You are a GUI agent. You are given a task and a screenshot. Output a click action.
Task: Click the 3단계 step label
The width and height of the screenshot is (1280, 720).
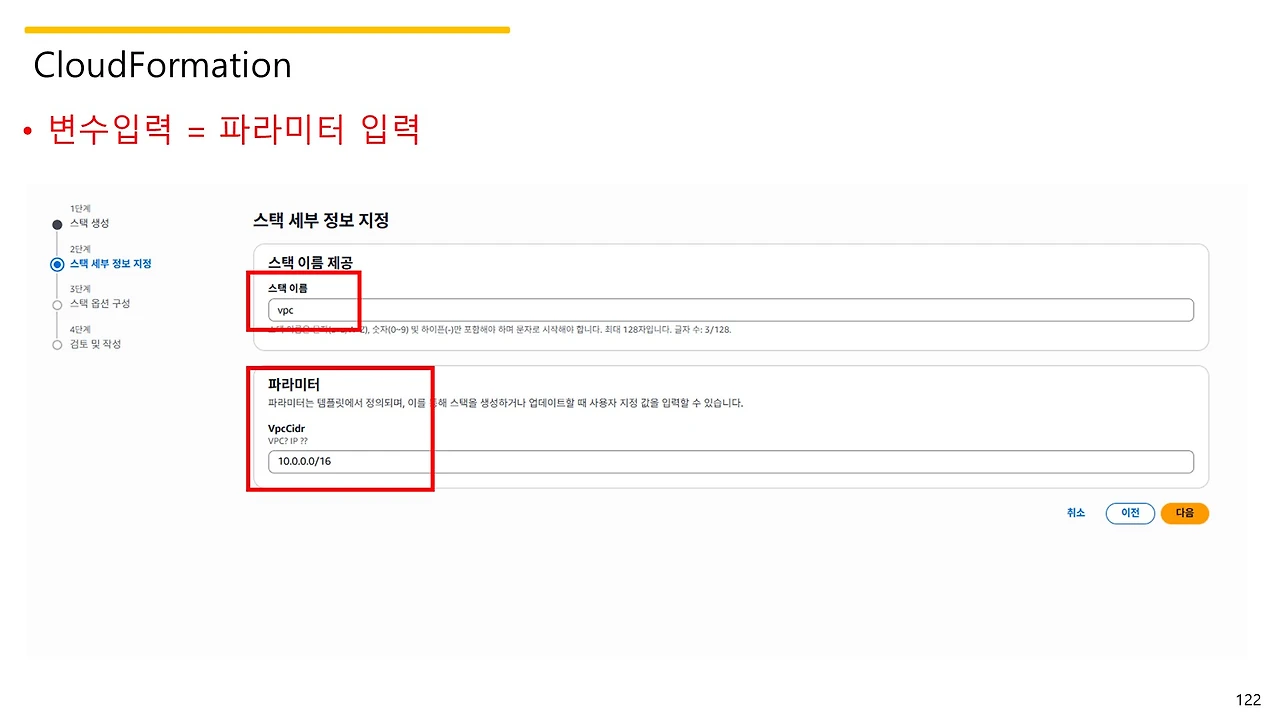80,289
